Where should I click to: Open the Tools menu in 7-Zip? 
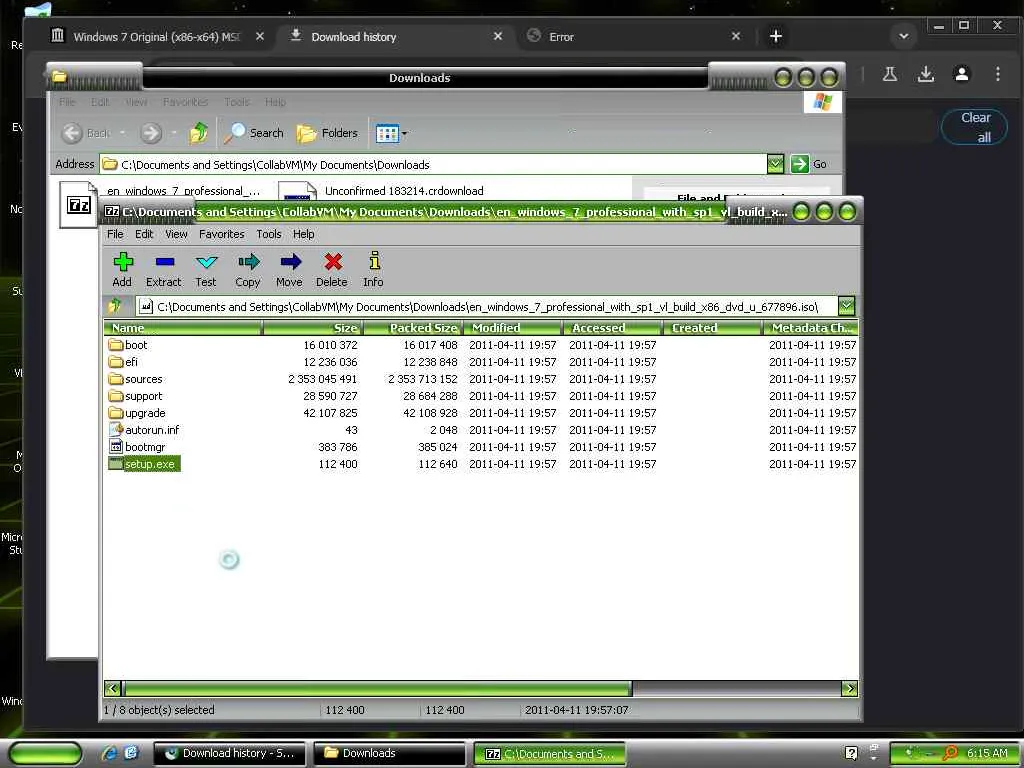tap(268, 234)
